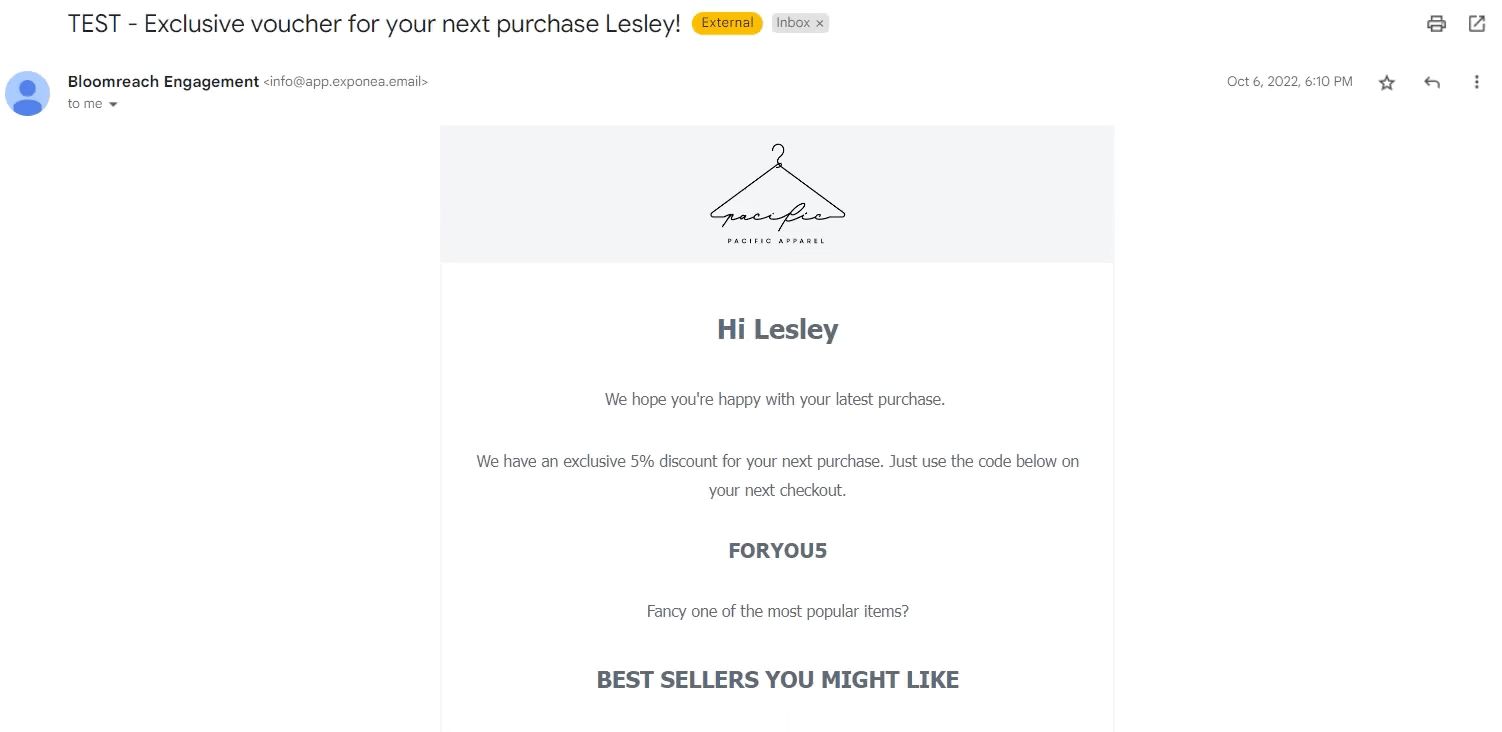Open the email in a new window
1502x732 pixels.
1476,24
